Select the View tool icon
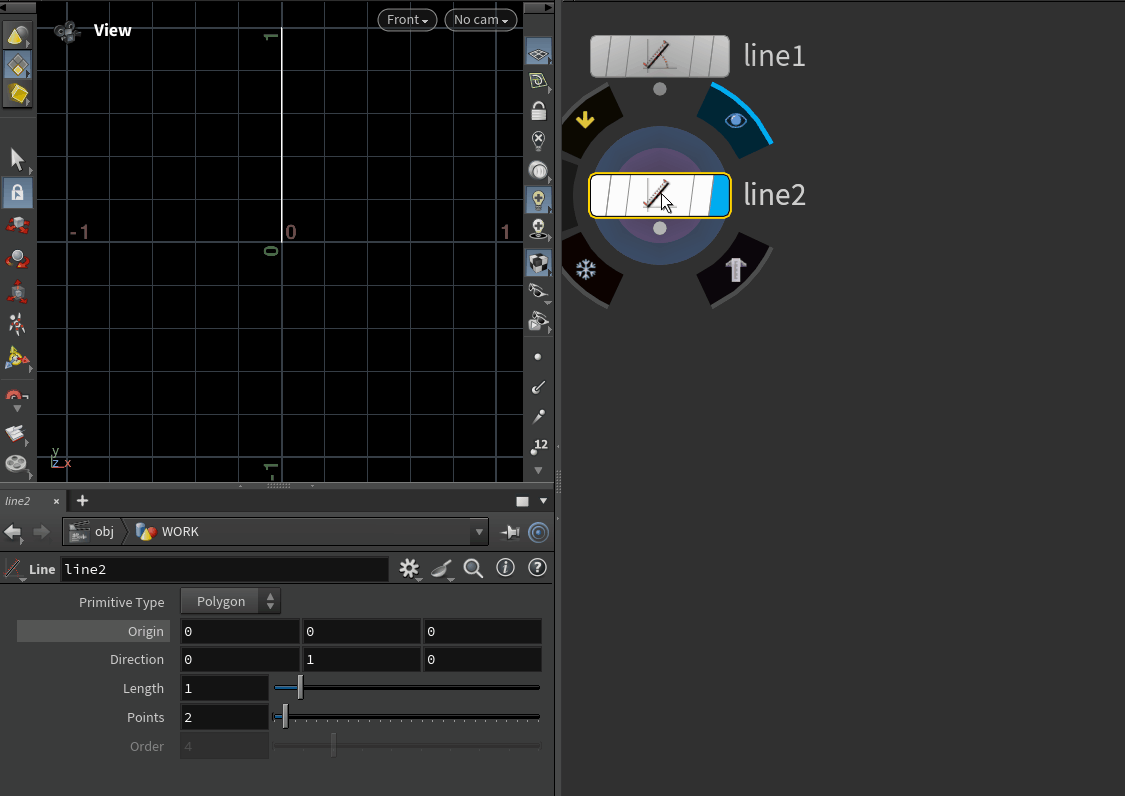Screen dimensions: 1125x796 16,433
